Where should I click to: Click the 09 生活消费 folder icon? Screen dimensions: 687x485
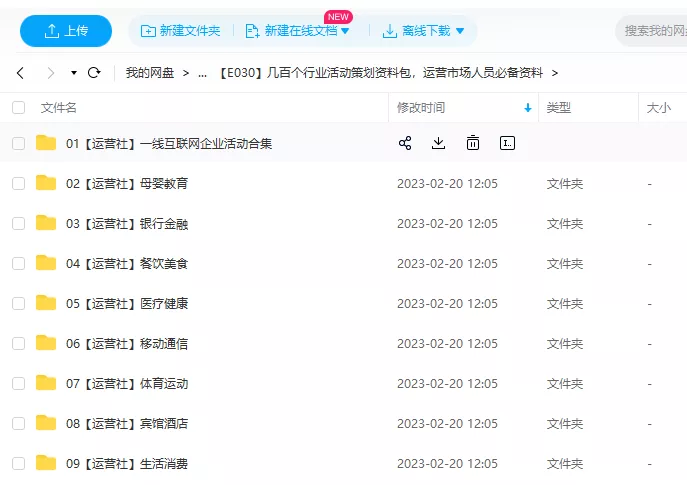click(46, 463)
